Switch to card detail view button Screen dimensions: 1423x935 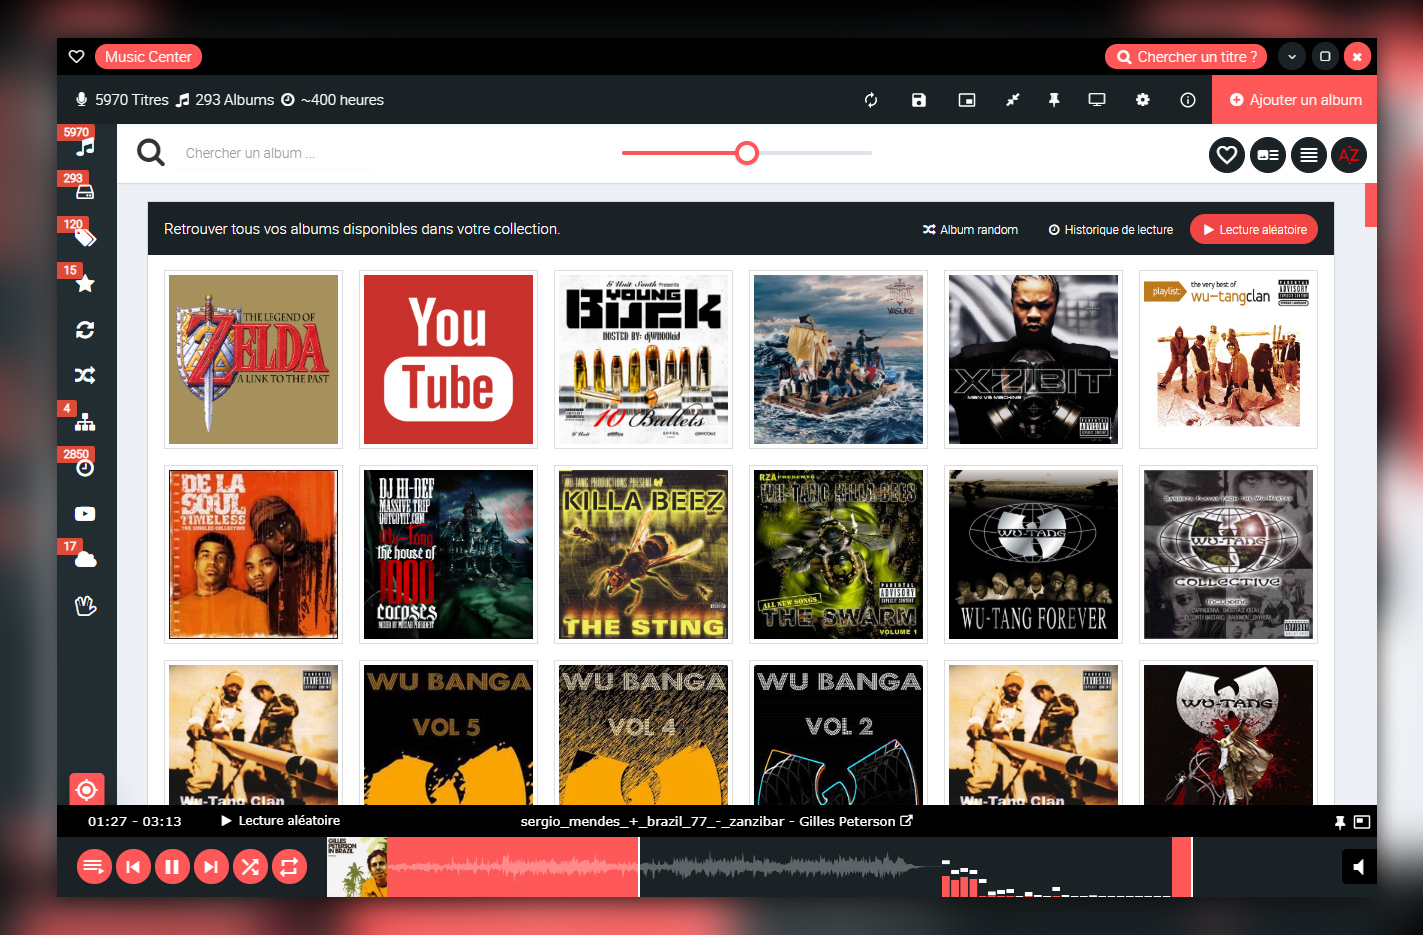(x=1268, y=155)
